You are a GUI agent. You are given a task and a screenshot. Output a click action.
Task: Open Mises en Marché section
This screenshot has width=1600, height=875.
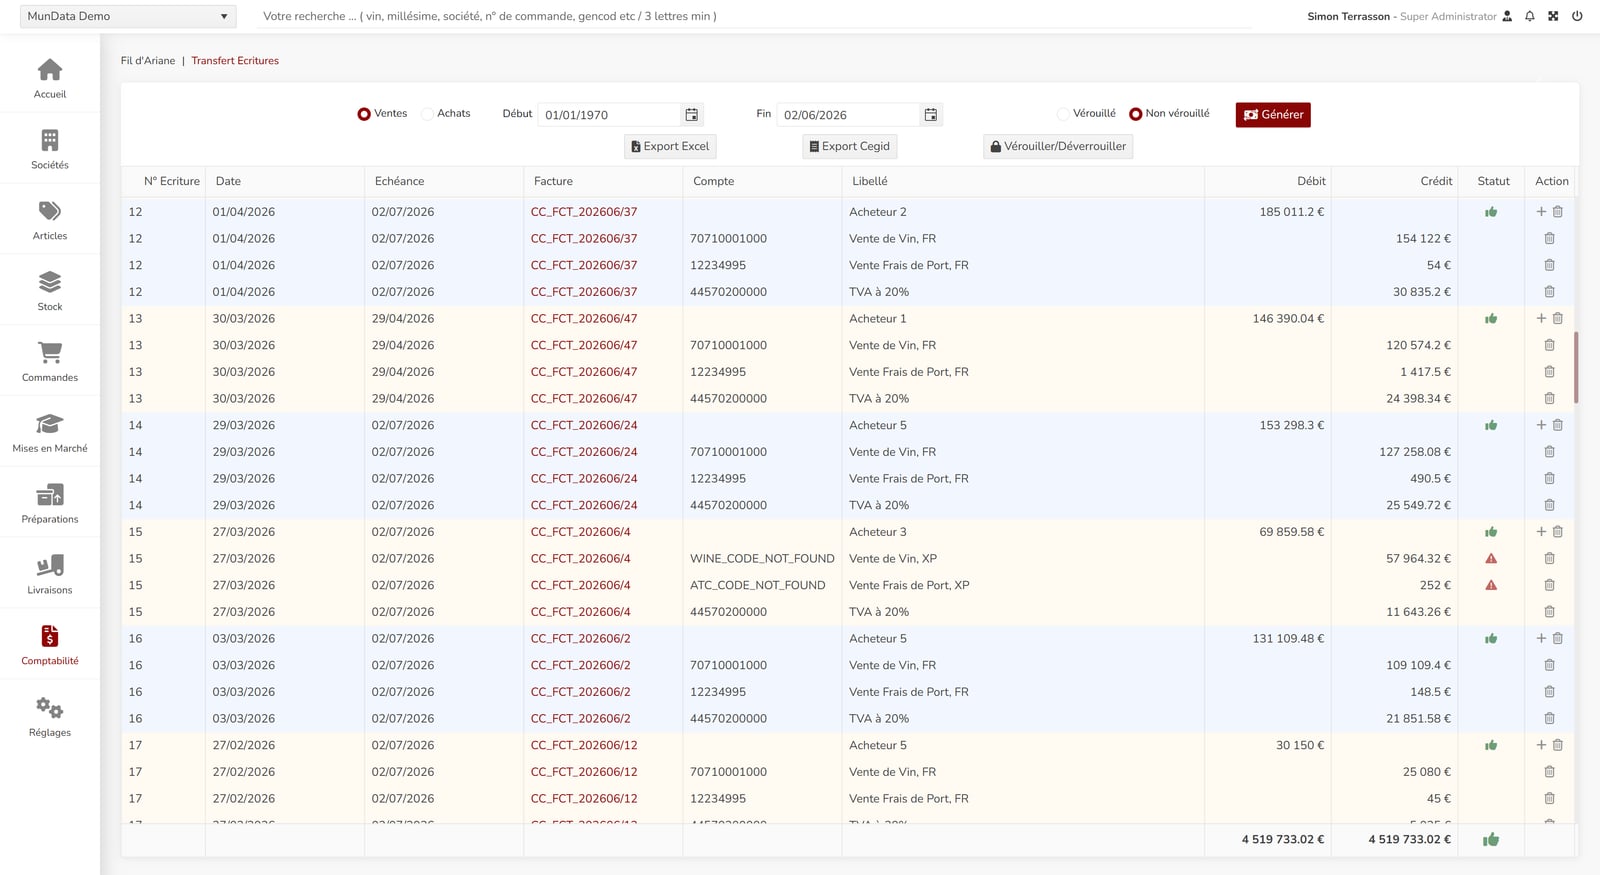tap(50, 434)
